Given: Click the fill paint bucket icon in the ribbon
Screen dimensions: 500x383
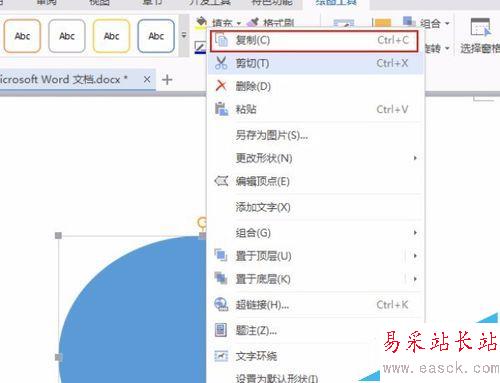Looking at the screenshot, I should tap(201, 23).
